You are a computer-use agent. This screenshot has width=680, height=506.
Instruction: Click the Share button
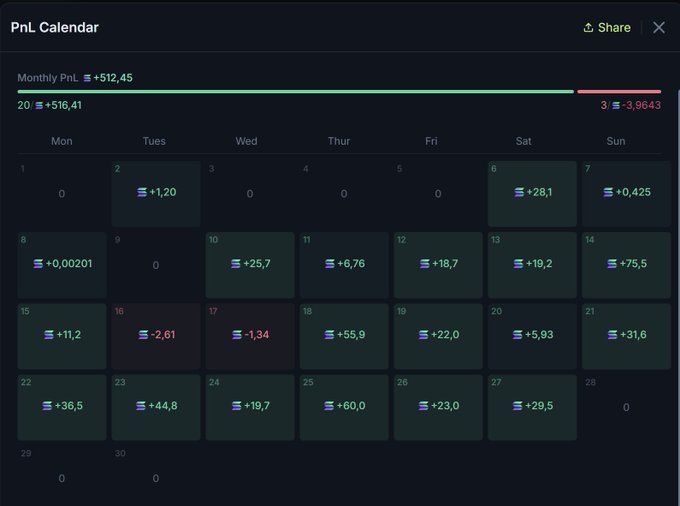tap(607, 28)
